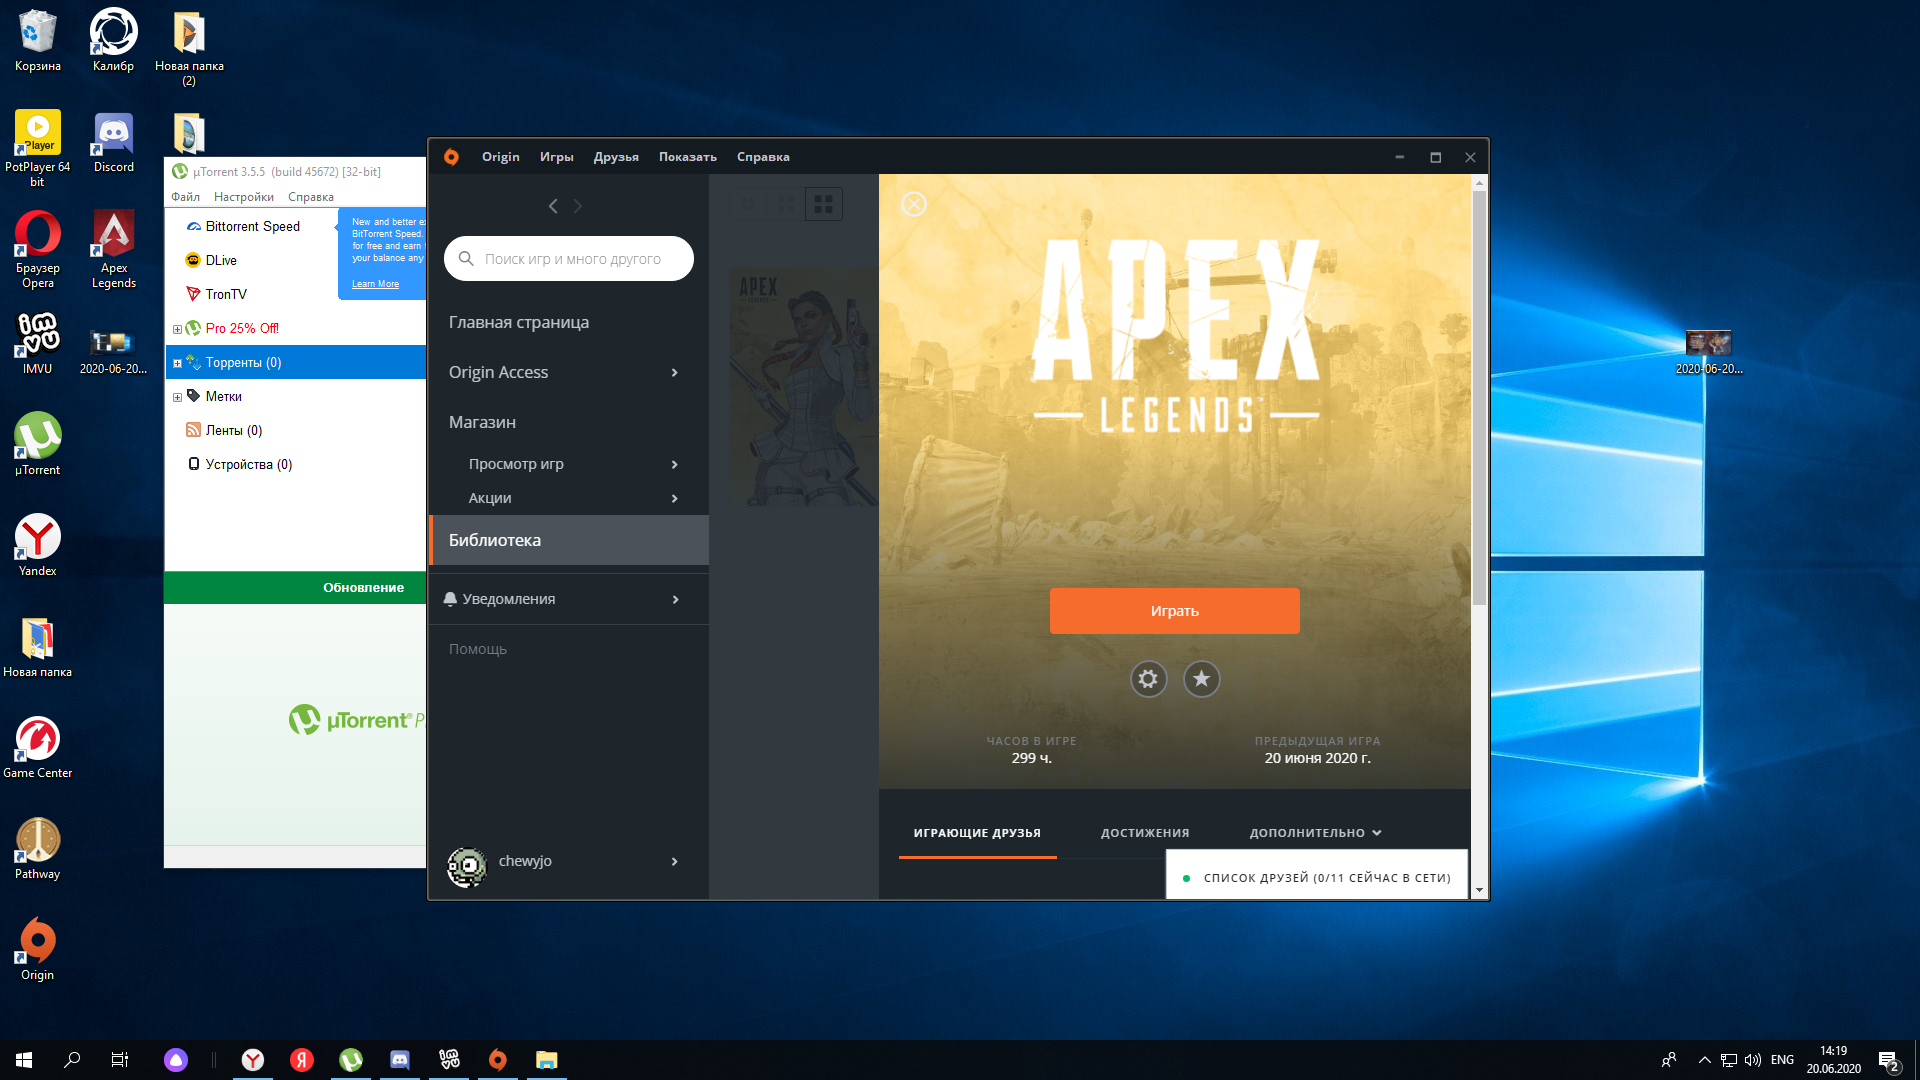This screenshot has height=1080, width=1920.
Task: Go forward with right navigation arrow
Action: 578,206
